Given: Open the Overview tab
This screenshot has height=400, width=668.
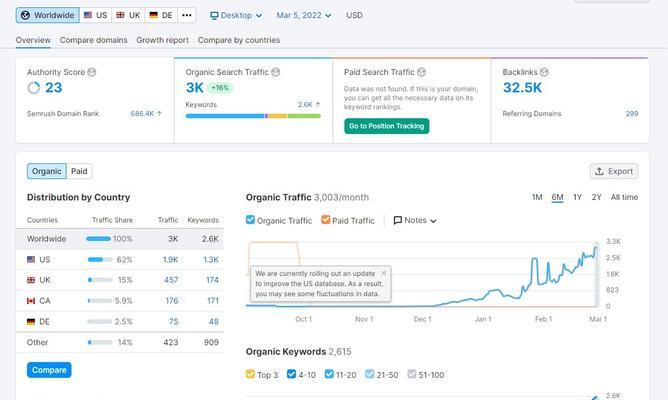Looking at the screenshot, I should click(x=33, y=40).
